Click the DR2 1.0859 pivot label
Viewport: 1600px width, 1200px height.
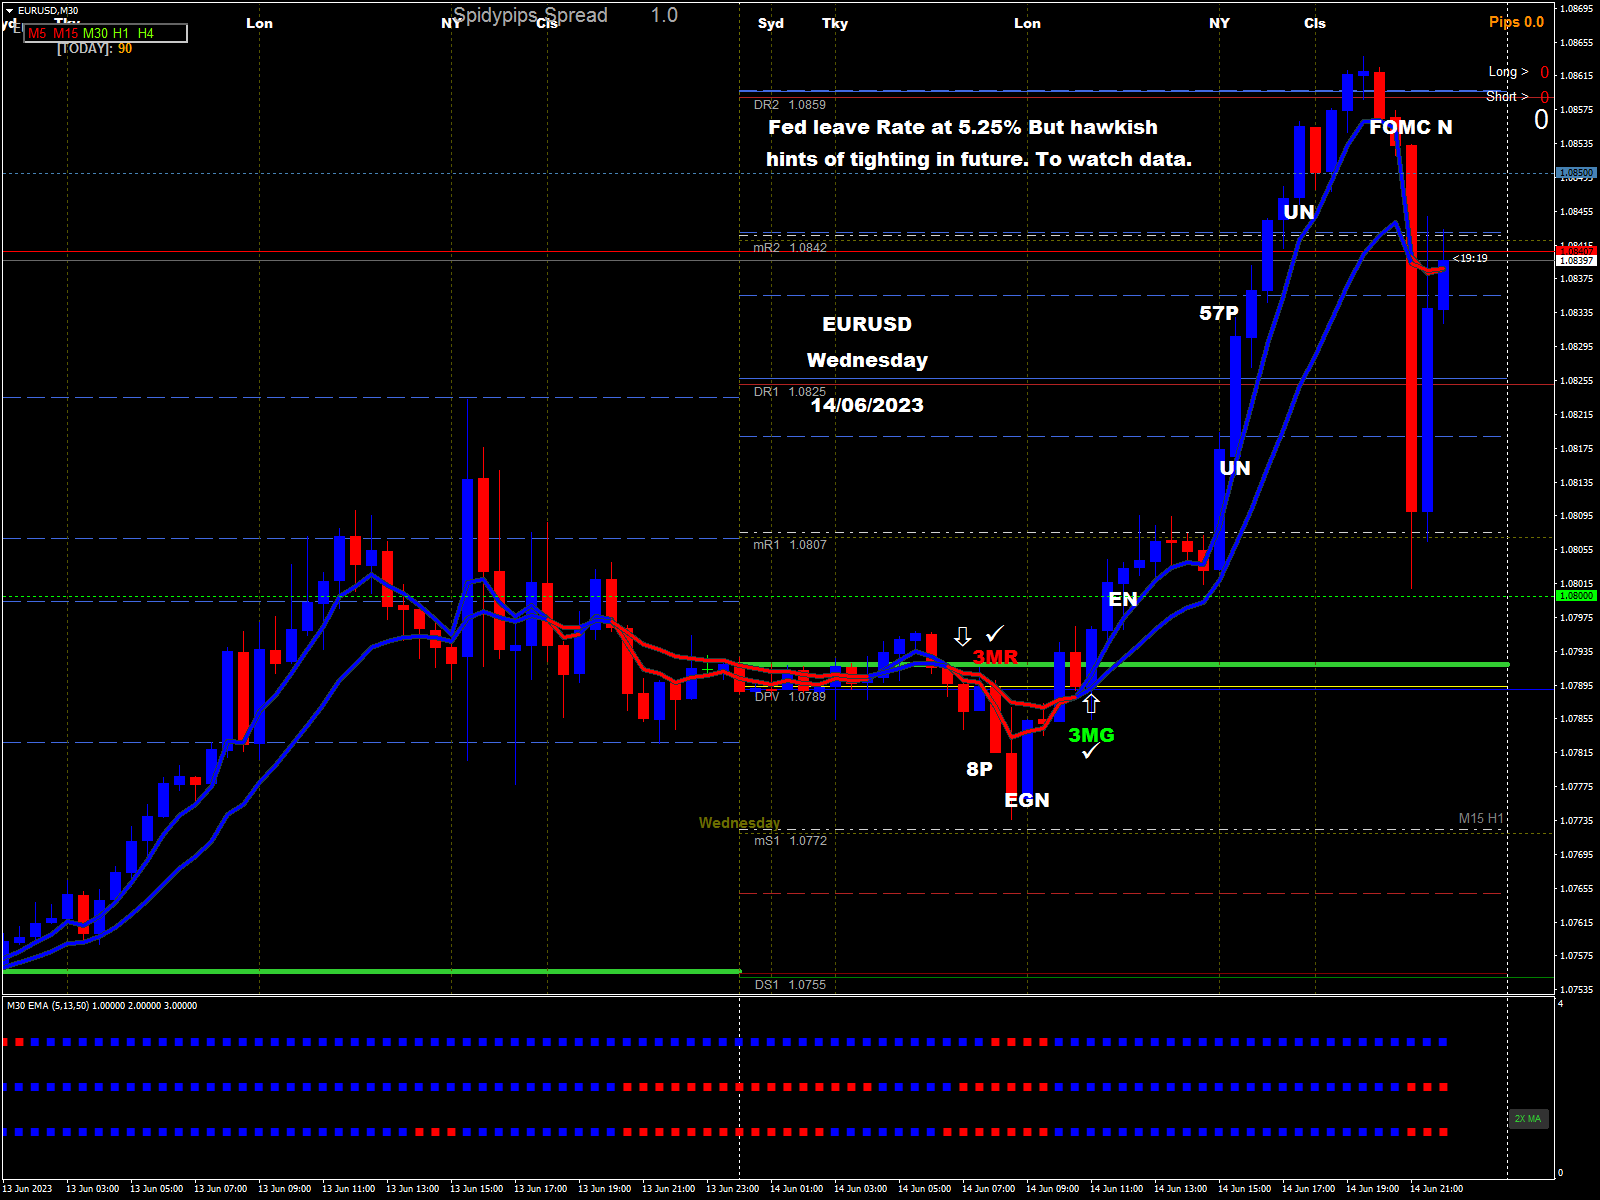tap(790, 105)
